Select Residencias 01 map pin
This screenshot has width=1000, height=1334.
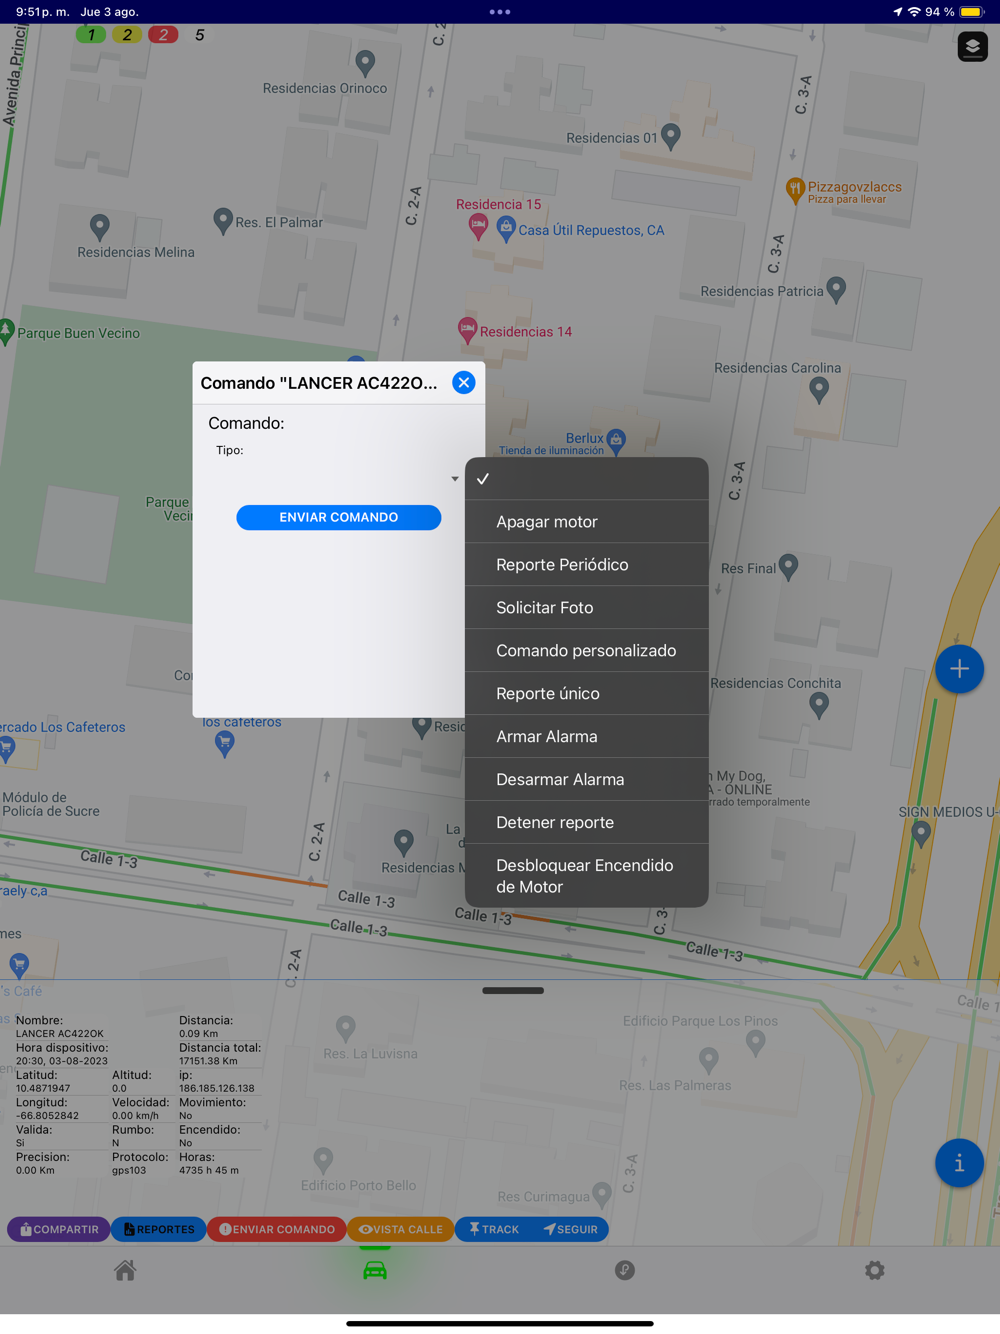pyautogui.click(x=671, y=136)
